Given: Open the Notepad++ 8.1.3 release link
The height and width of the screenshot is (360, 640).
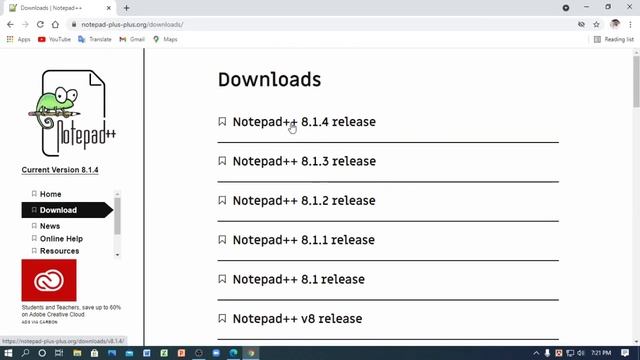Looking at the screenshot, I should point(304,161).
